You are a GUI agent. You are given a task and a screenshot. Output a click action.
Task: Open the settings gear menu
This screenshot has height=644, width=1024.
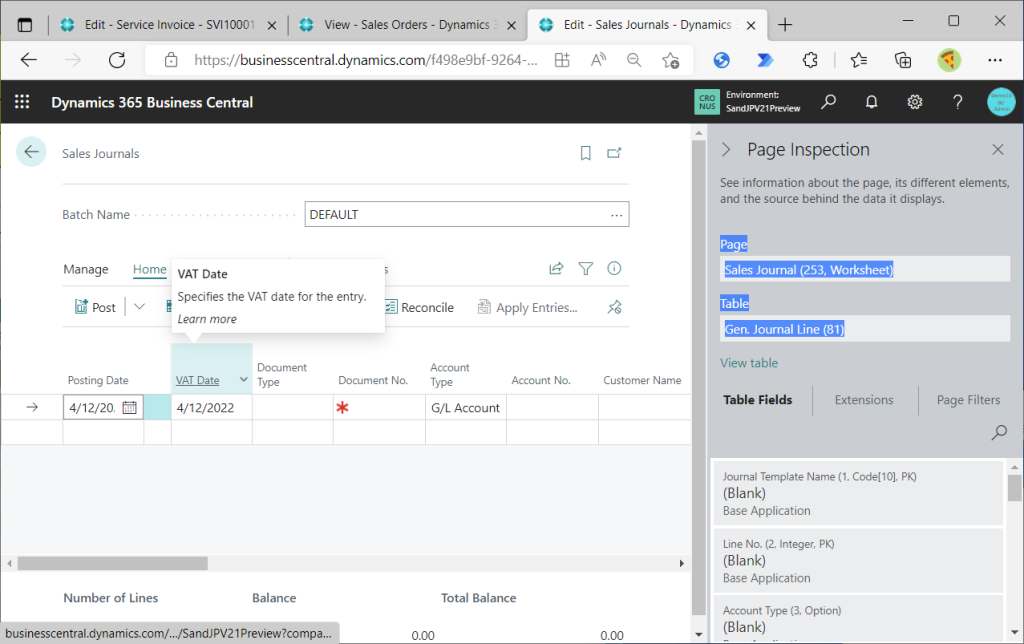pos(914,102)
